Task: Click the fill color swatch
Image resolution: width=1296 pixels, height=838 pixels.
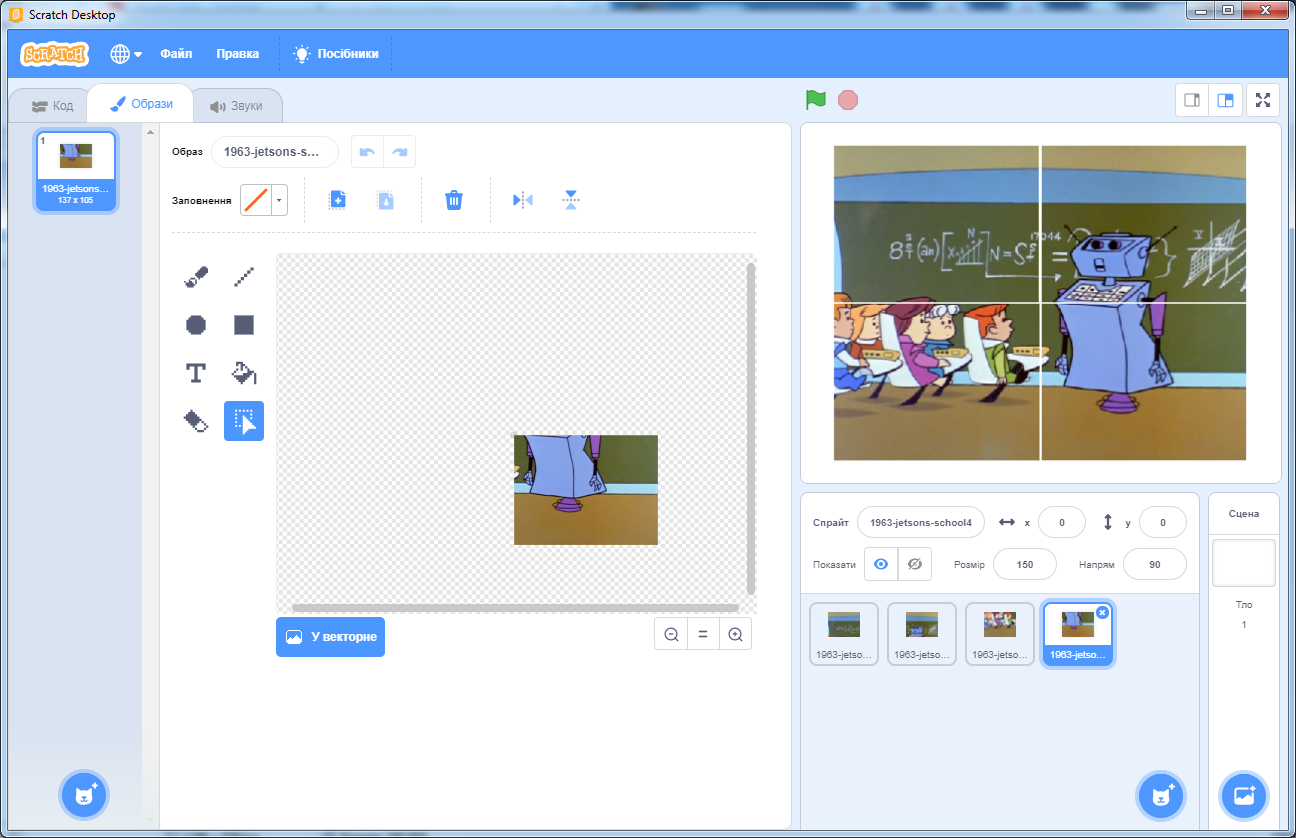Action: pyautogui.click(x=257, y=200)
